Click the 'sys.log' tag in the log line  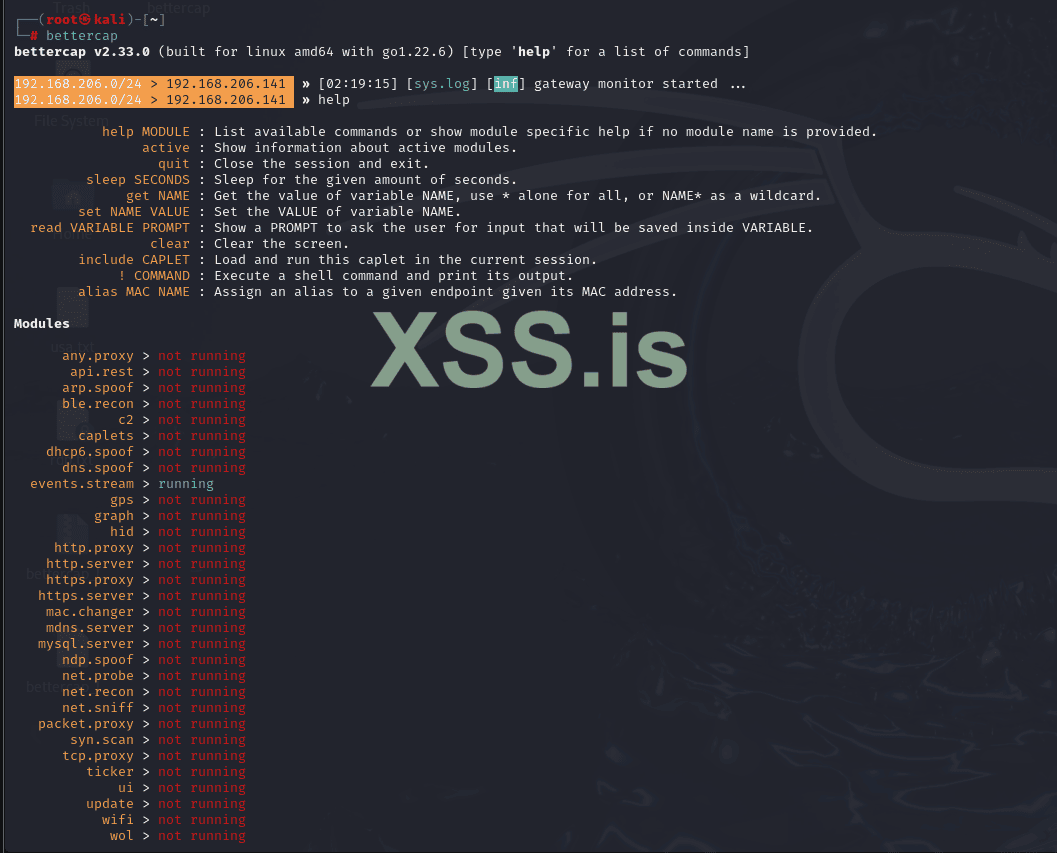tap(442, 84)
